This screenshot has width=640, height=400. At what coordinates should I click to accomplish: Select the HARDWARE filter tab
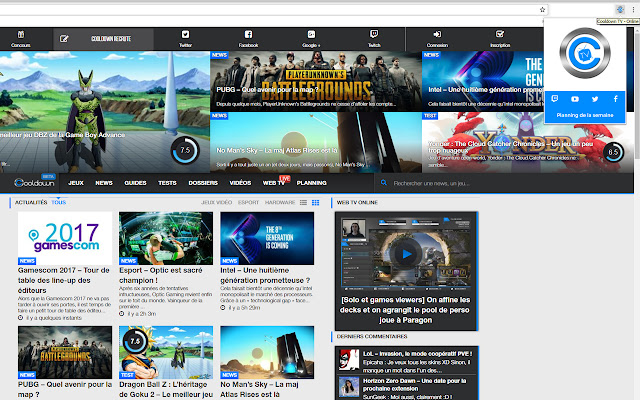(280, 202)
